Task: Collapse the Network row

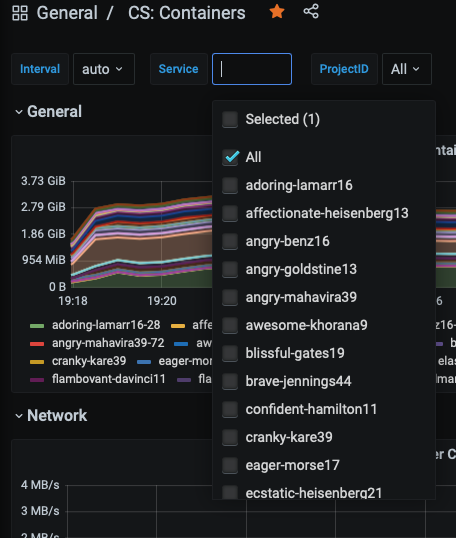Action: click(51, 416)
